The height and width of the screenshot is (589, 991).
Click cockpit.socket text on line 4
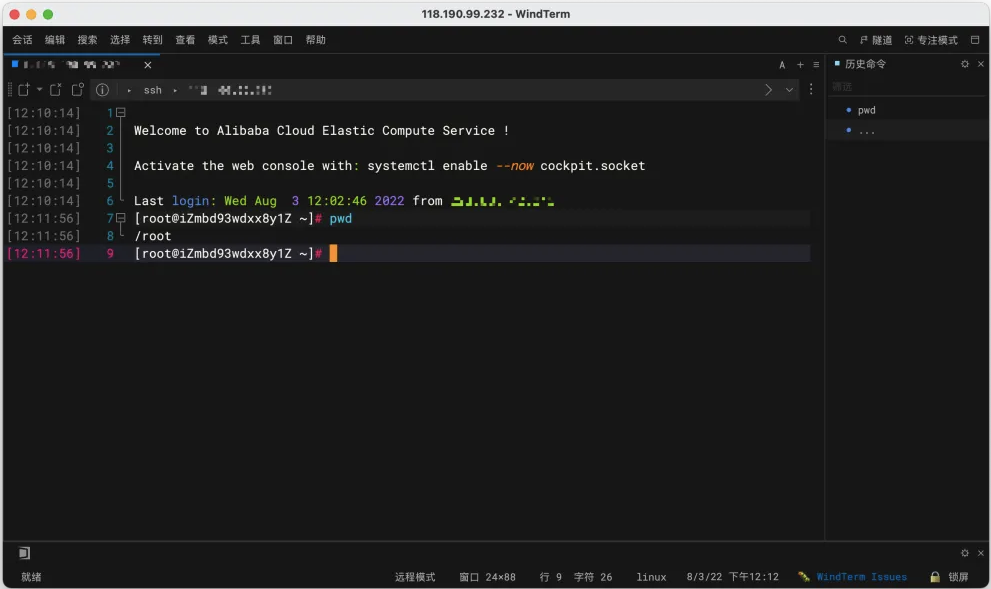tap(593, 166)
